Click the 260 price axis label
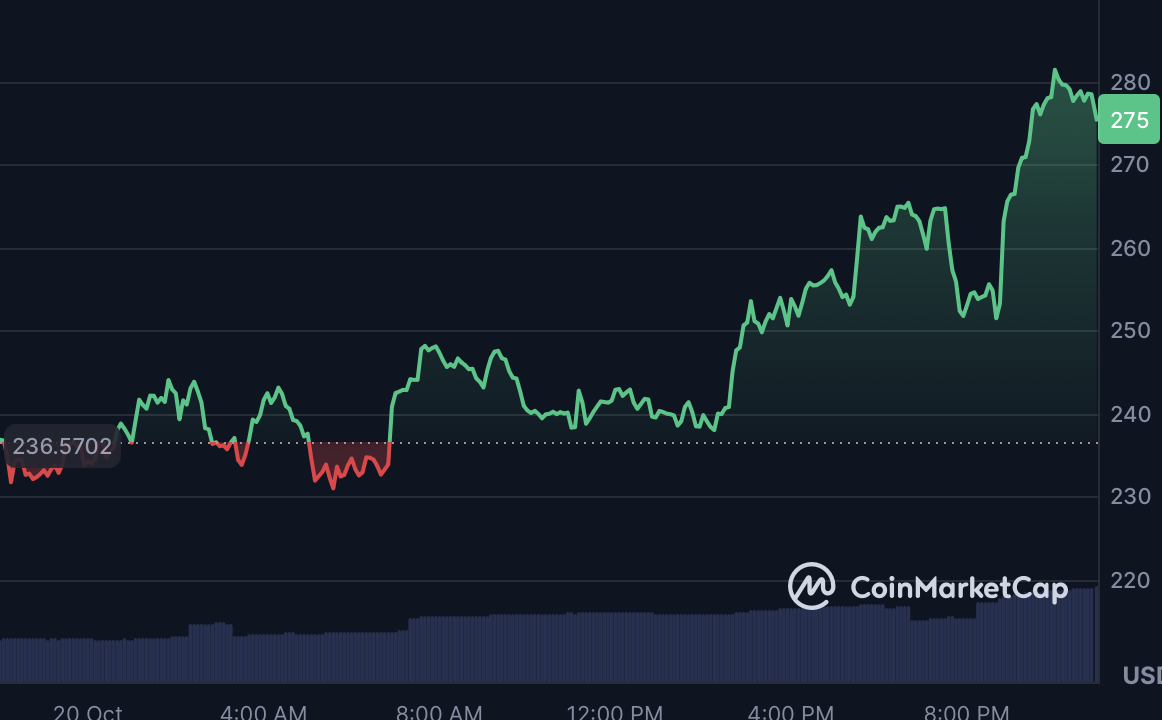1162x720 pixels. click(1129, 248)
